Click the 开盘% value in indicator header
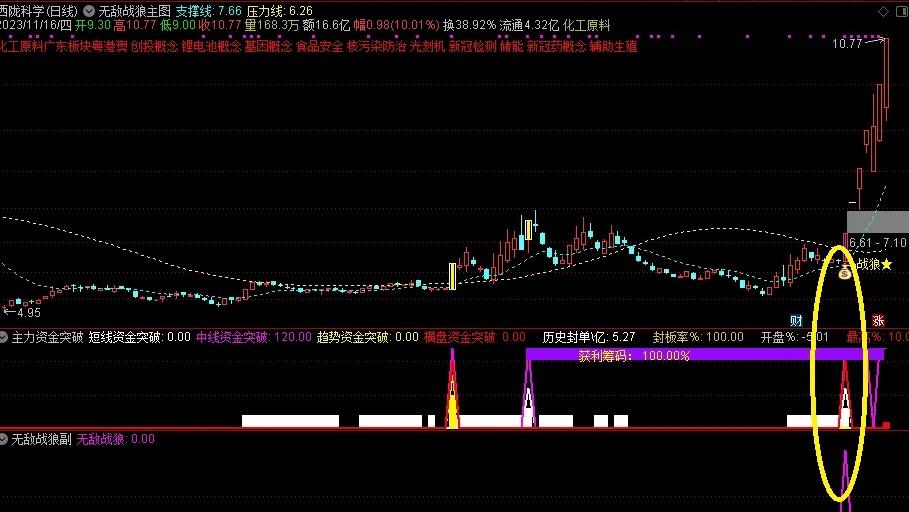This screenshot has height=512, width=909. point(795,337)
